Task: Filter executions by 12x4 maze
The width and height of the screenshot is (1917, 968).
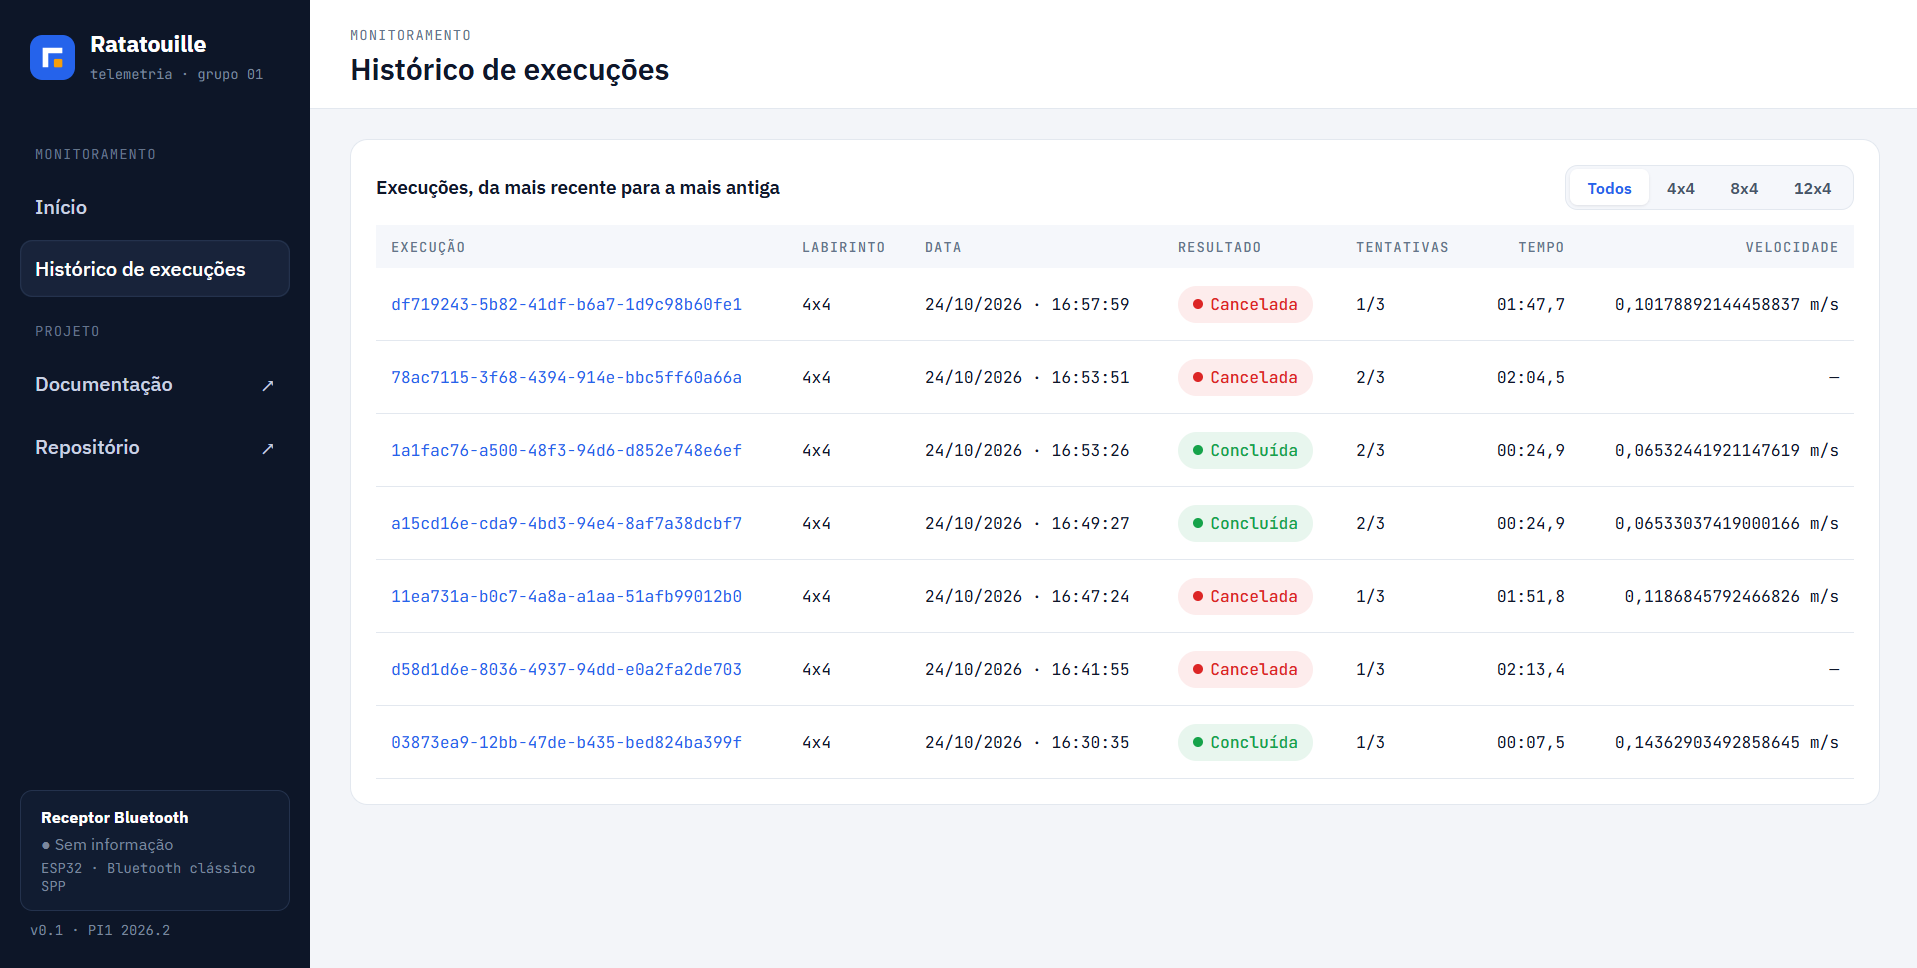Action: pyautogui.click(x=1812, y=188)
